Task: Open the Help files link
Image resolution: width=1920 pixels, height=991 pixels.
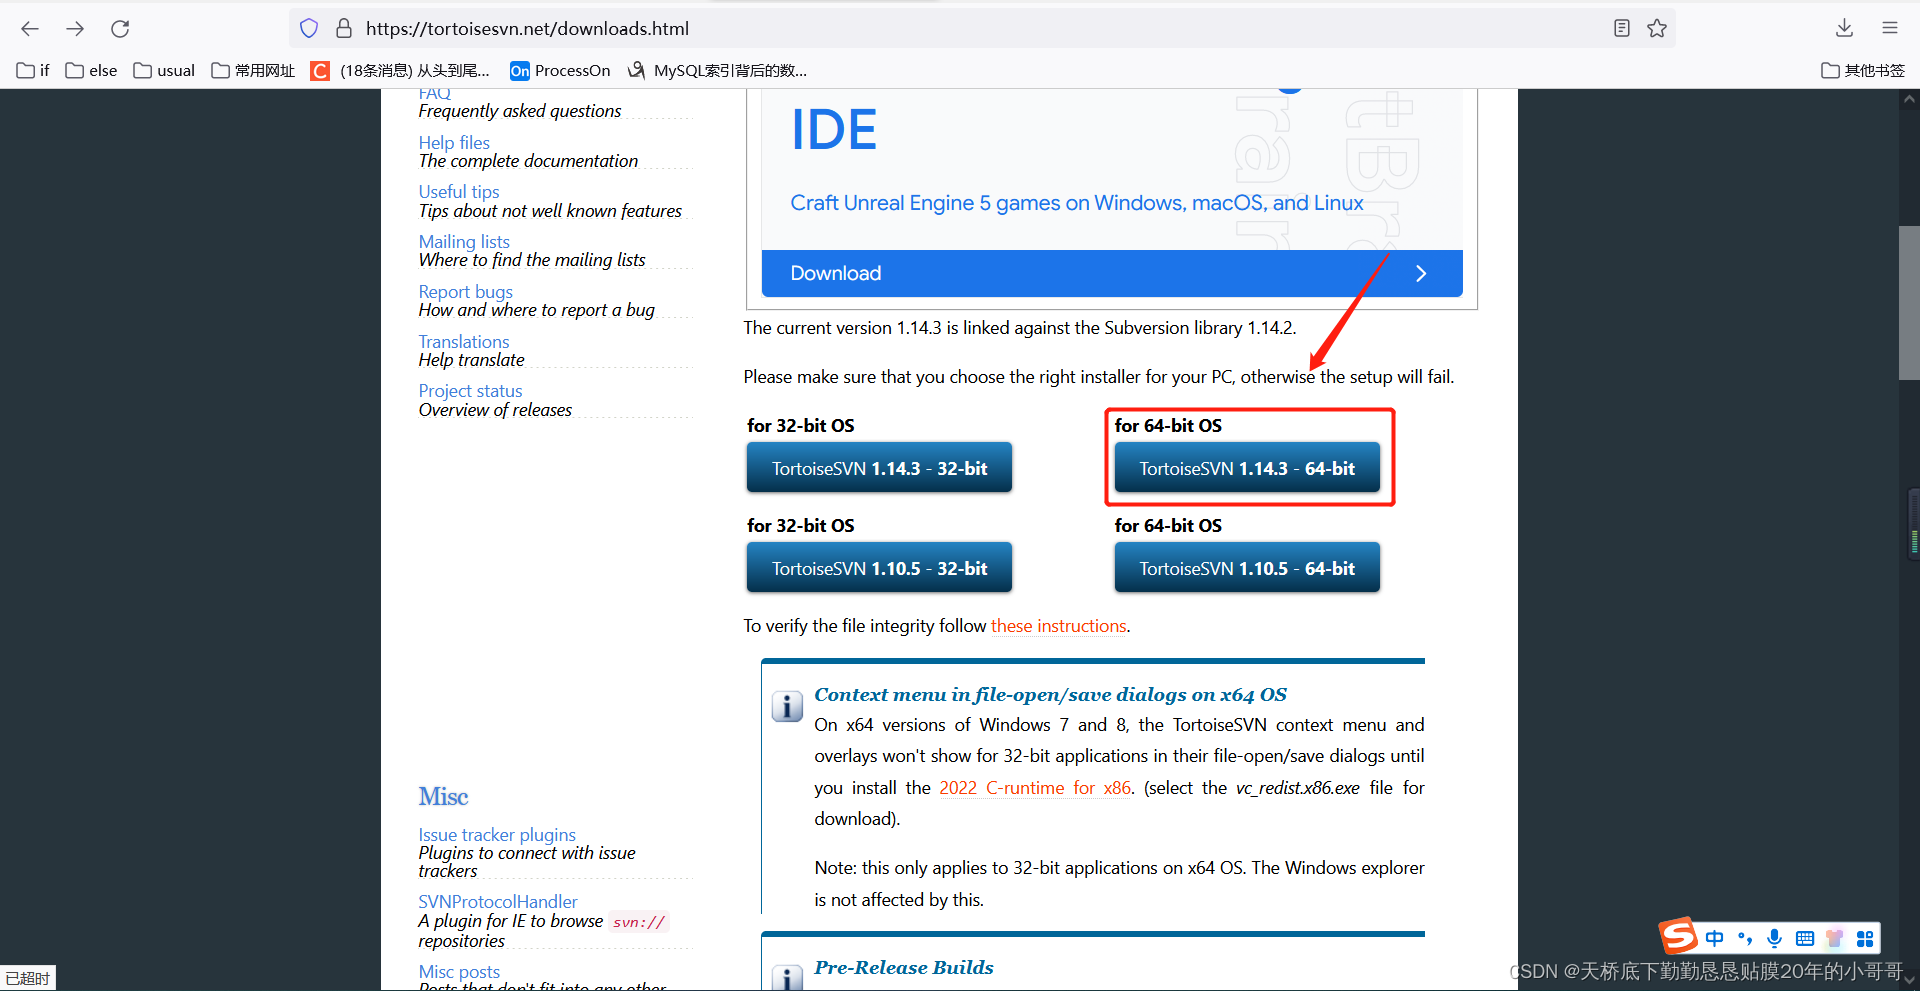Action: [x=454, y=143]
